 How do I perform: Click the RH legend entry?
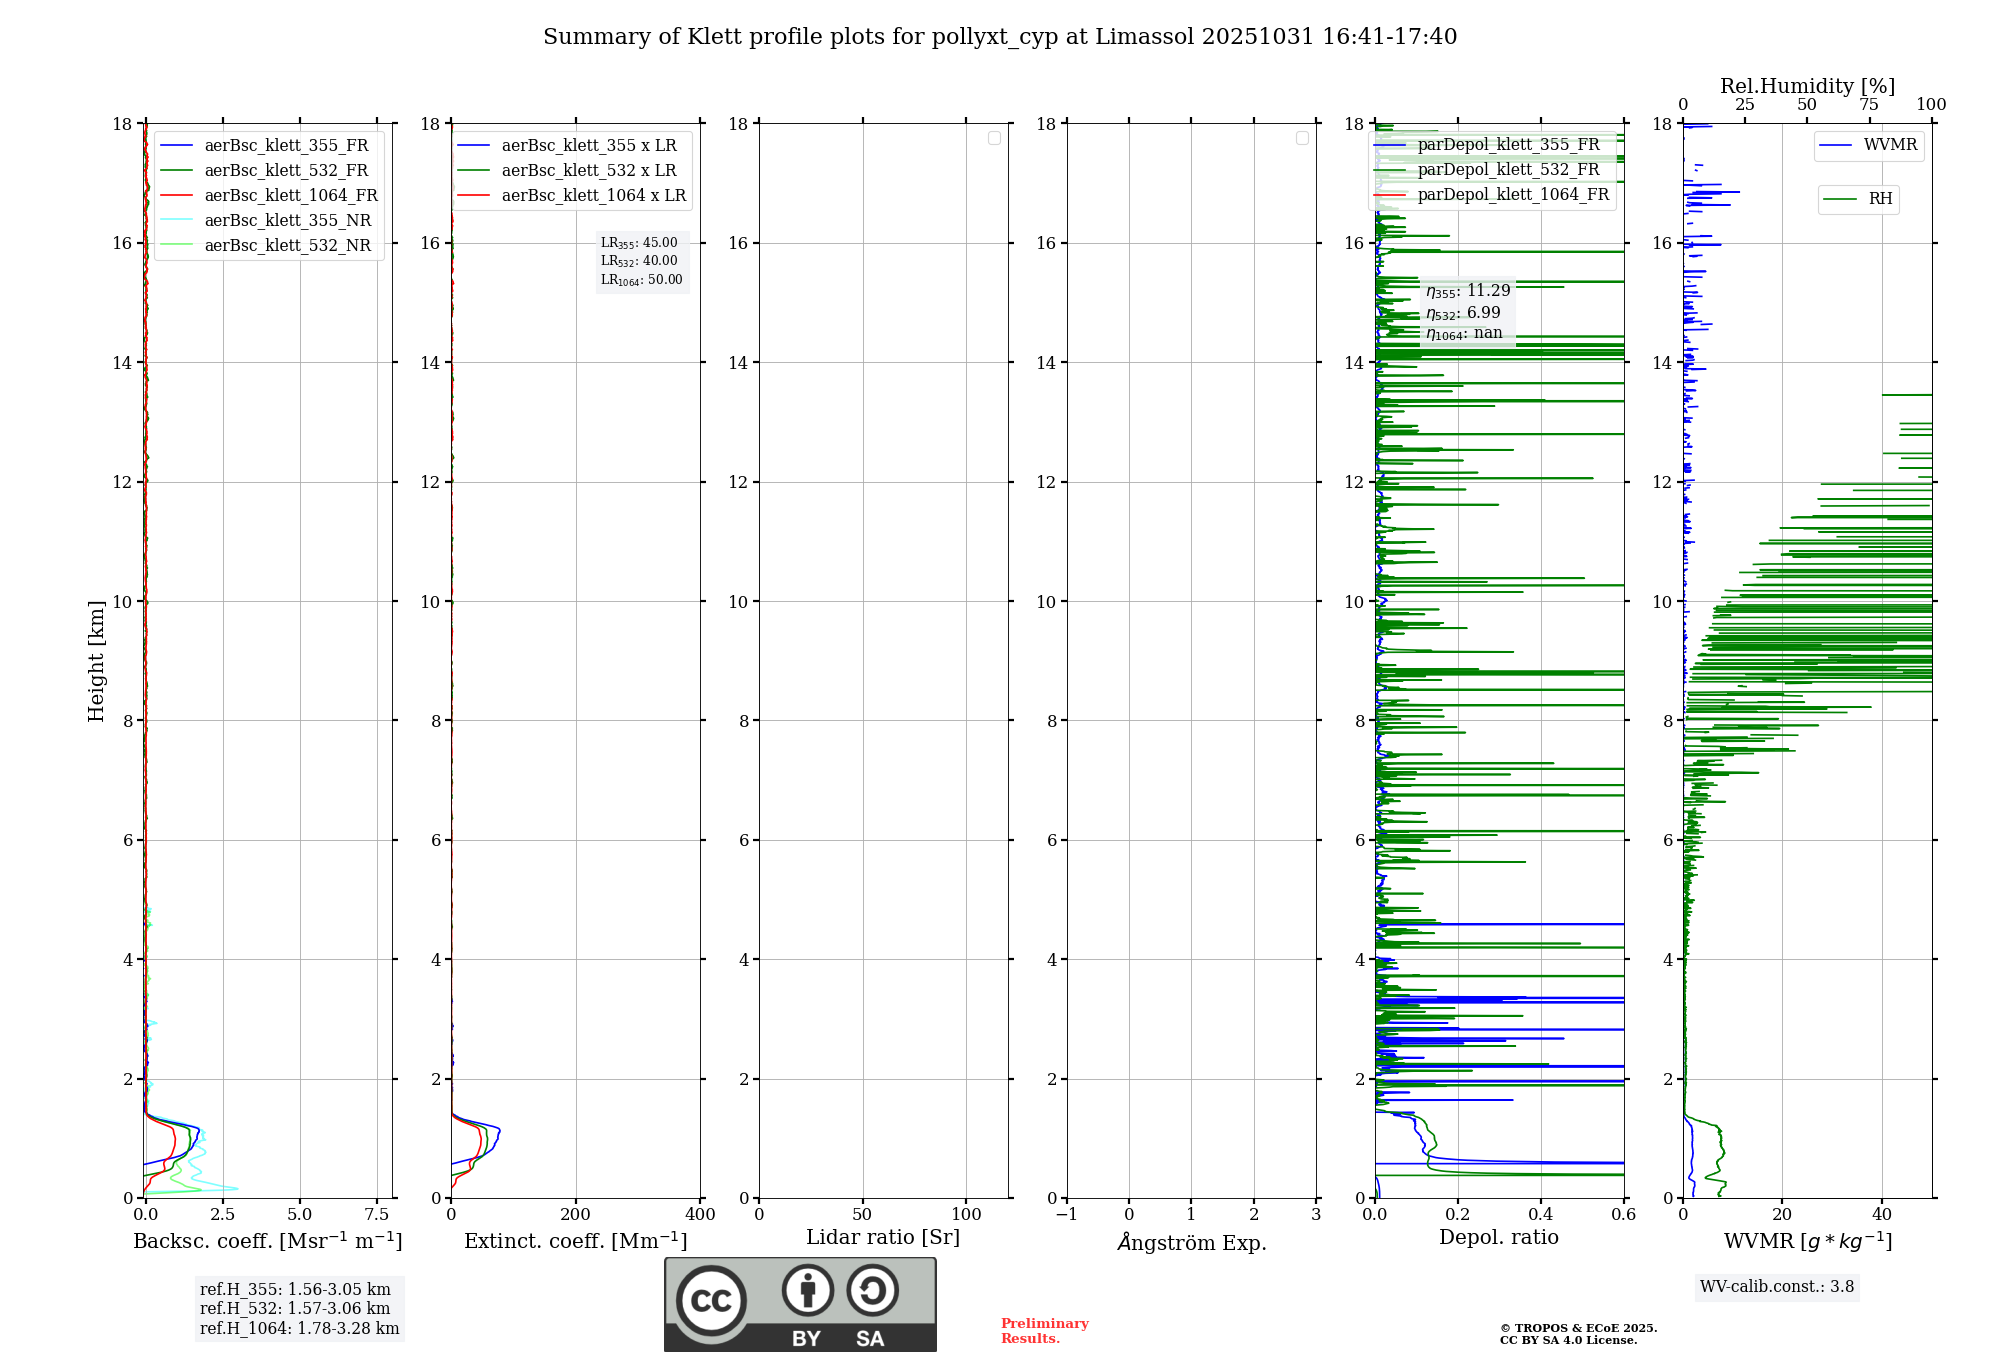[x=1880, y=199]
